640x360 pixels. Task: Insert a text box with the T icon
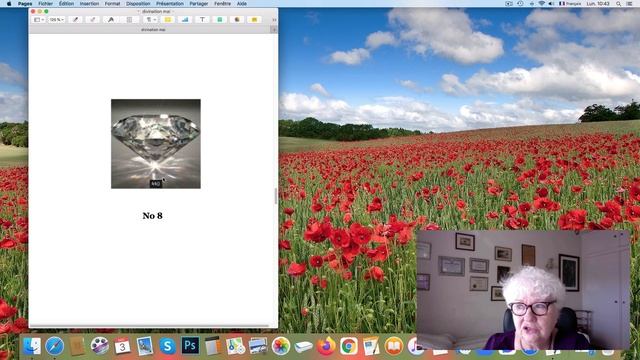pyautogui.click(x=202, y=20)
